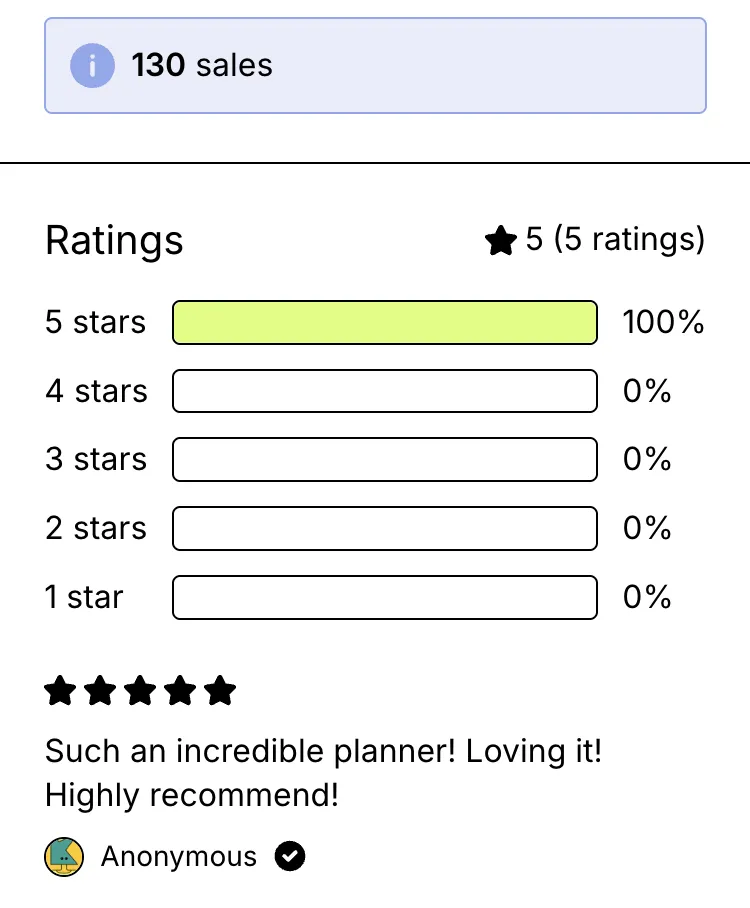This screenshot has height=908, width=750.
Task: Click the star icon beside the 5 rating
Action: pos(500,240)
